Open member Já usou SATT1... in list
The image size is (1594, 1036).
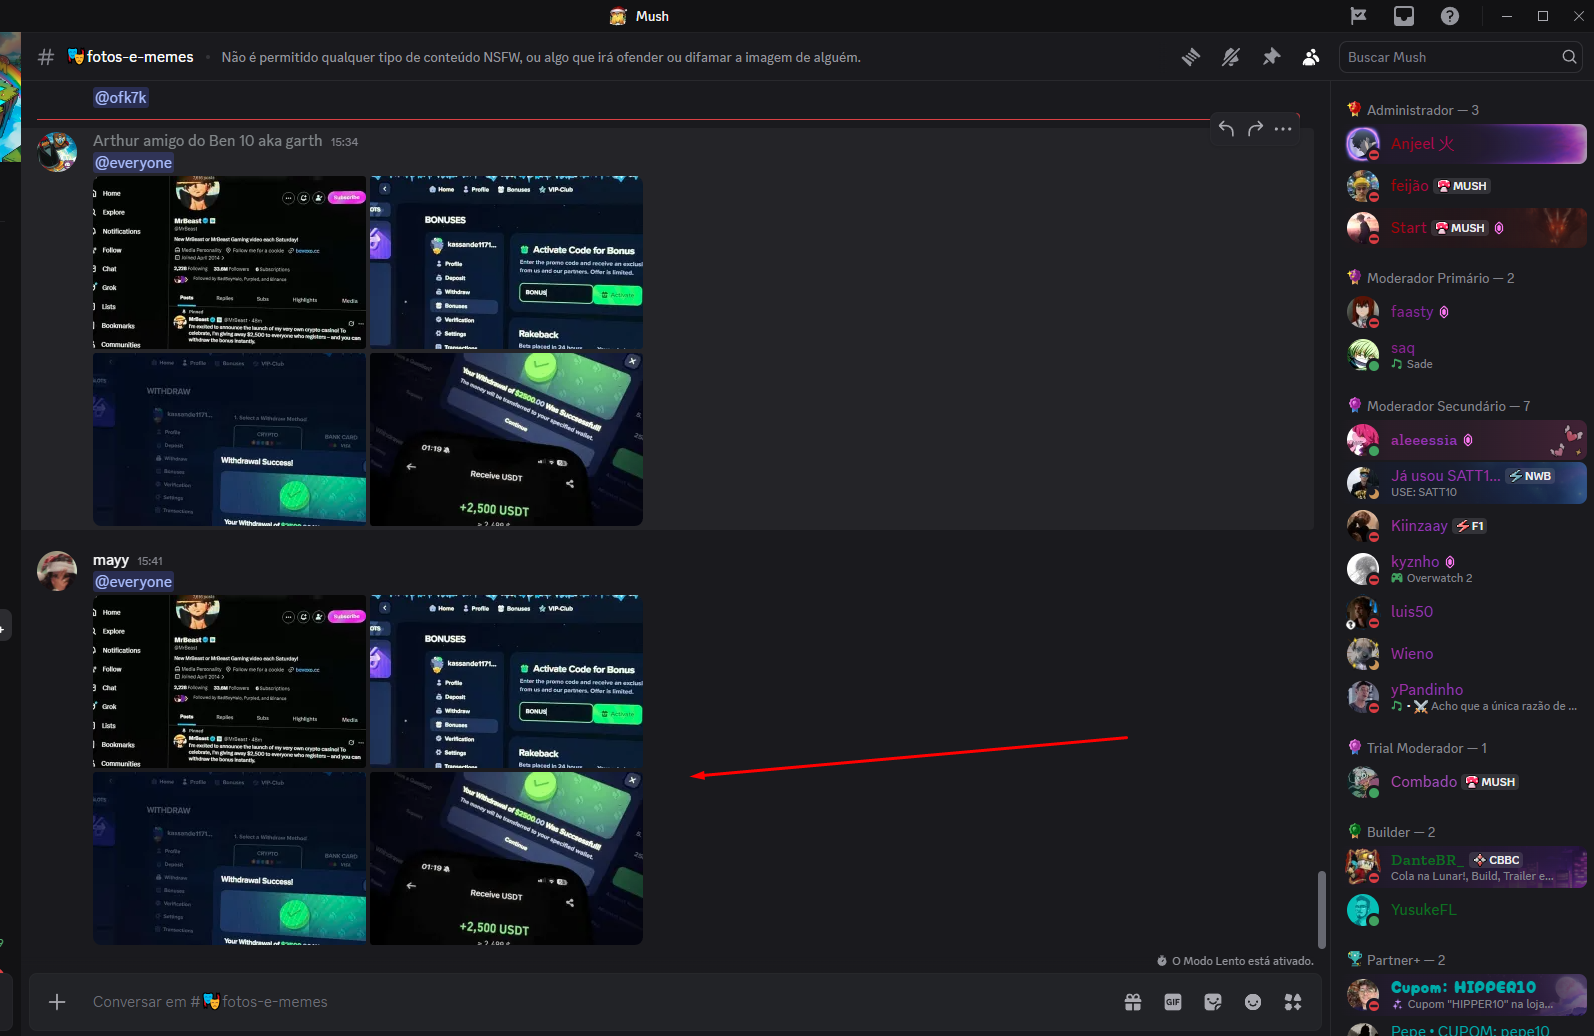tap(1465, 483)
